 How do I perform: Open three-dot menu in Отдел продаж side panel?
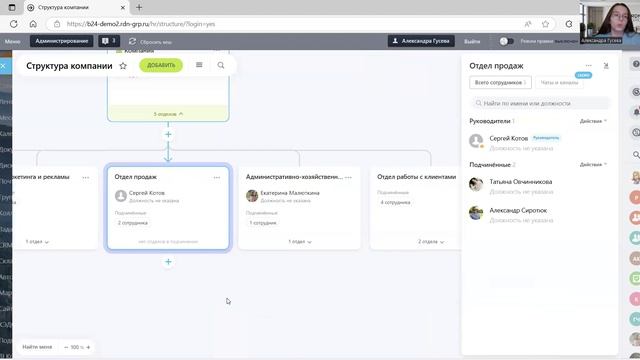tap(588, 66)
